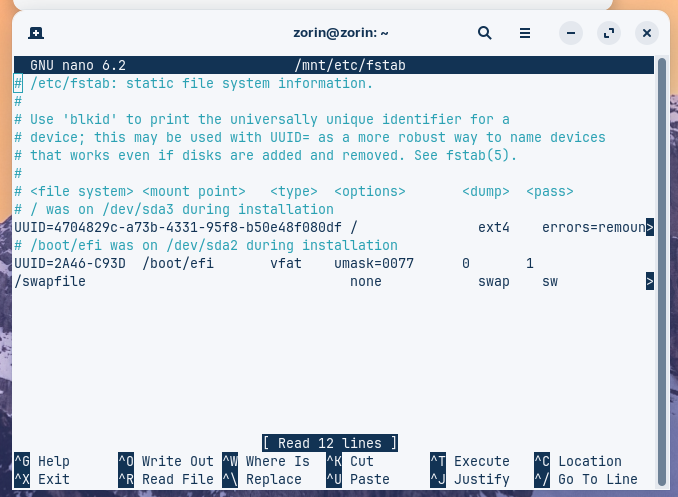Place cursor on the /swapfile line

coord(50,282)
